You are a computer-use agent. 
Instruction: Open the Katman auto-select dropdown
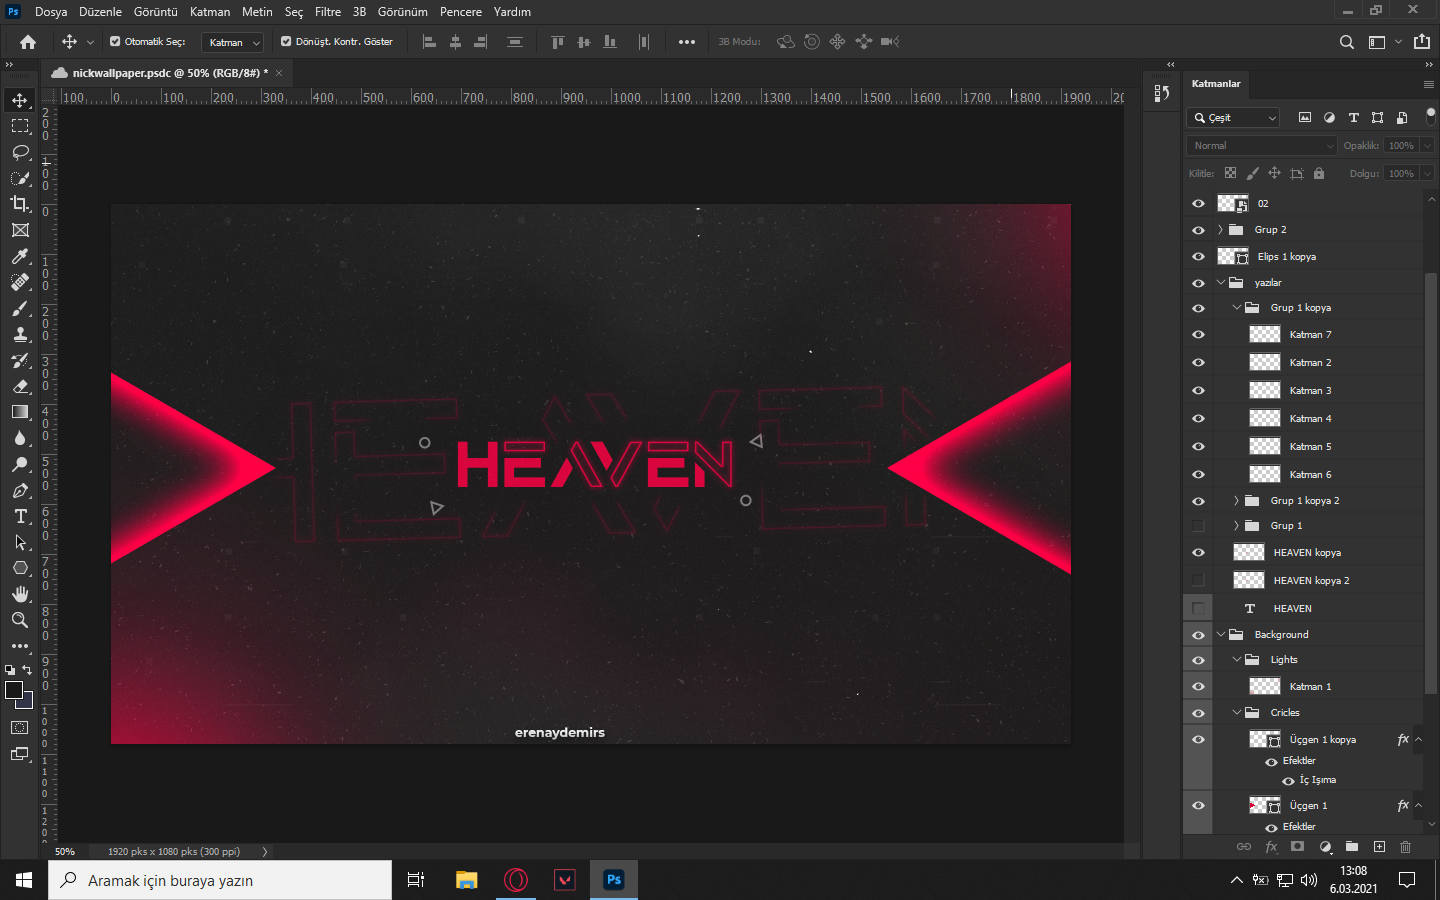click(232, 42)
